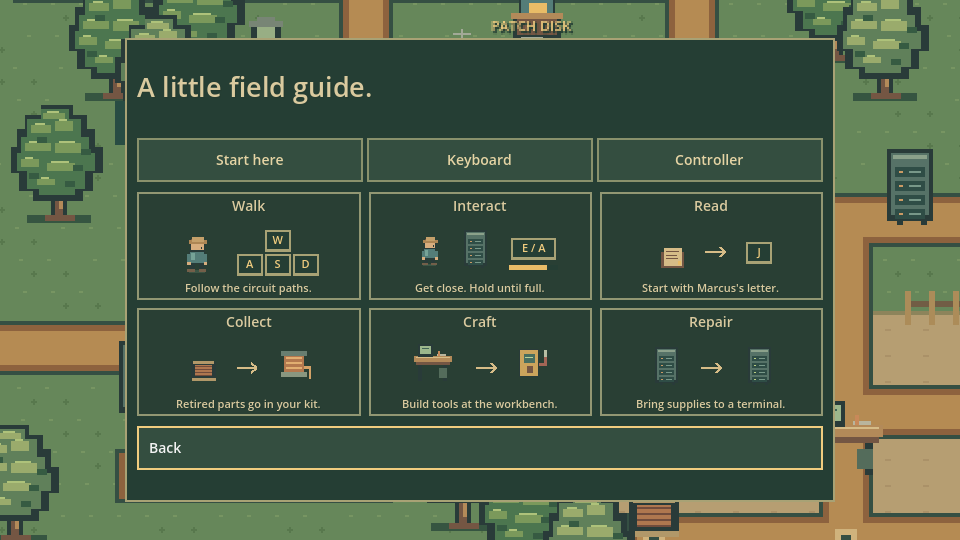The height and width of the screenshot is (540, 960).
Task: Click the workbench icon in Craft card
Action: click(x=433, y=361)
